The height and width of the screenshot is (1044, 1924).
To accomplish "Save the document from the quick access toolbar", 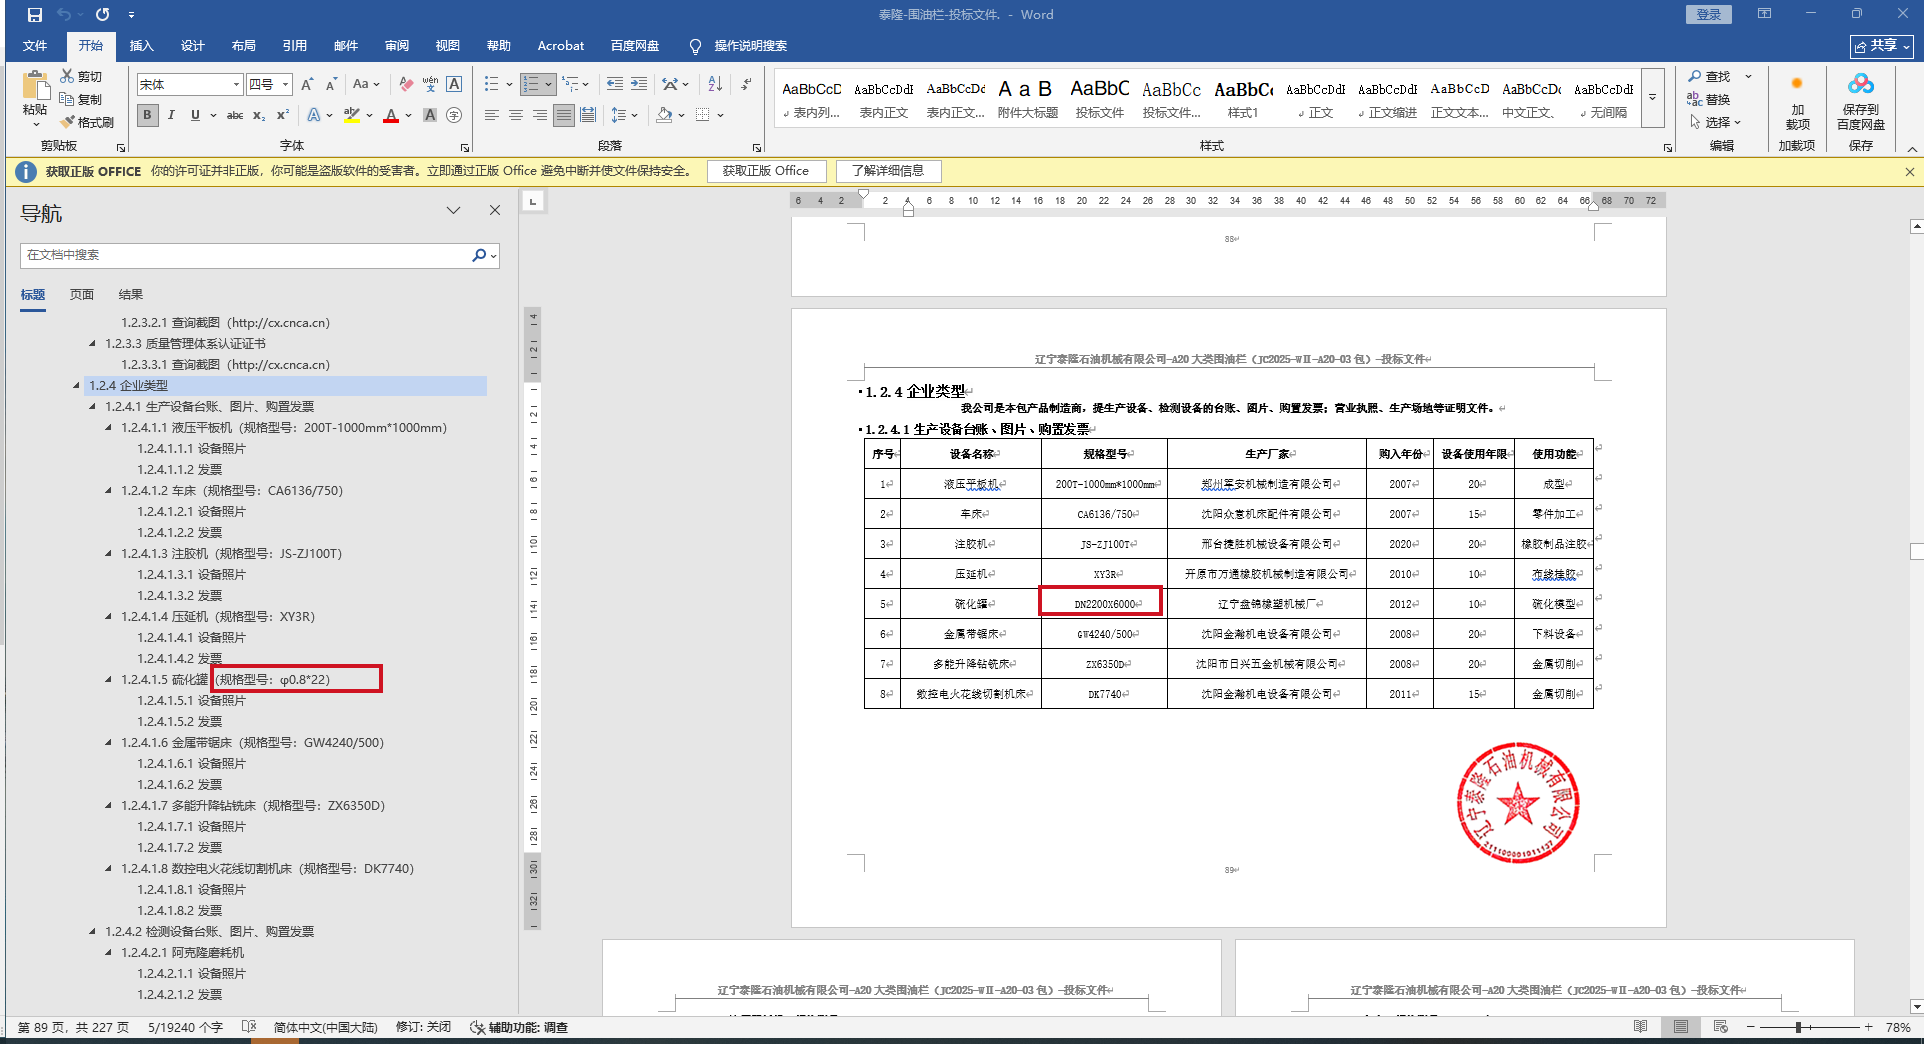I will [x=35, y=15].
